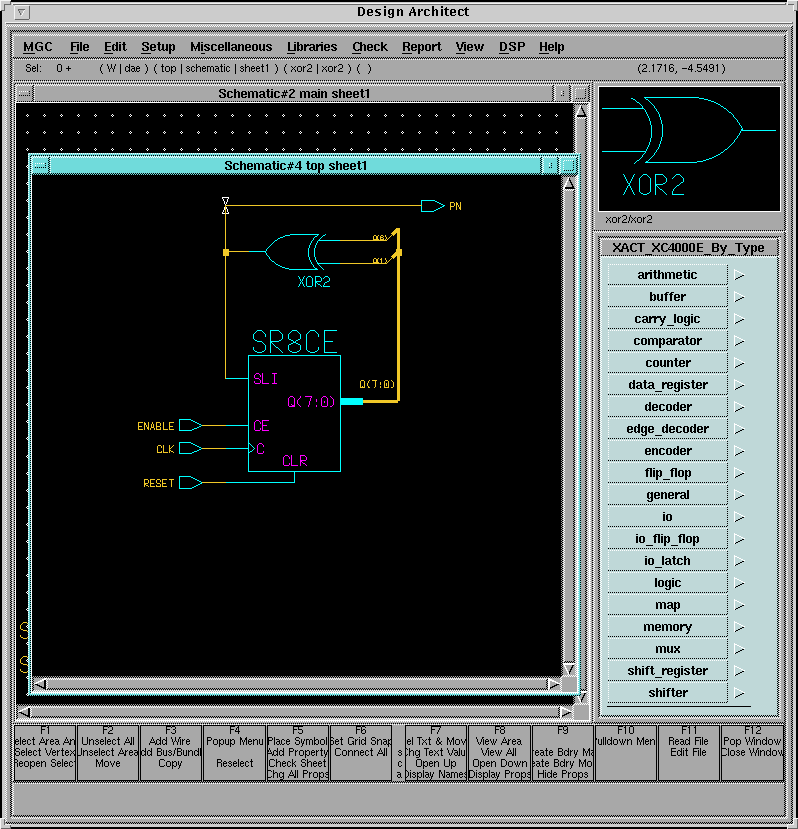Open the Libraries menu

pos(312,47)
